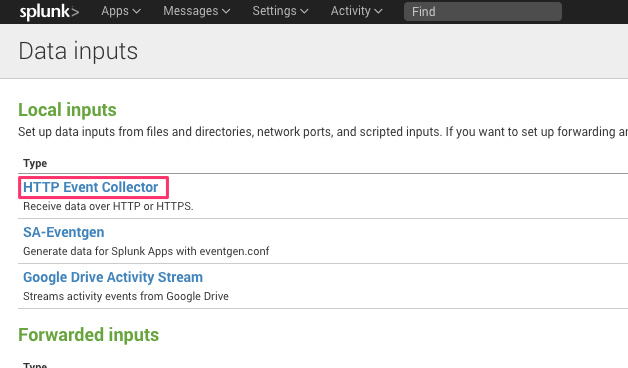
Task: Open Google Drive Activity Stream input
Action: click(113, 277)
